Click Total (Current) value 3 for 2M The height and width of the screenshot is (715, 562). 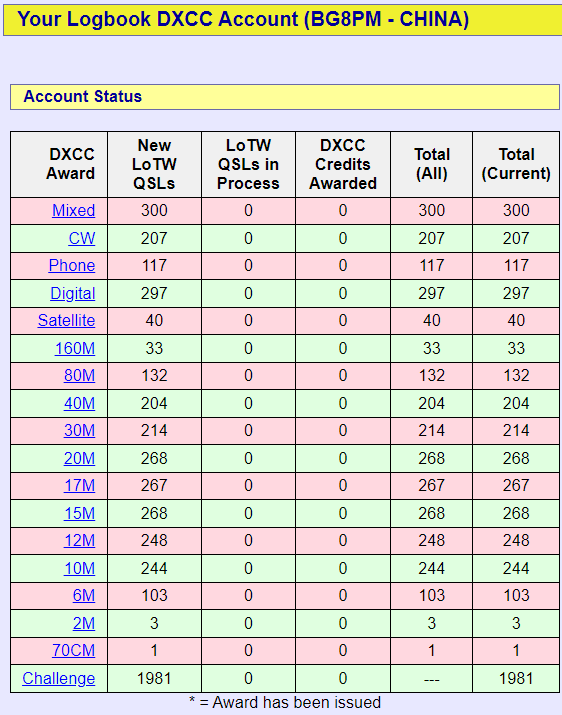(516, 624)
